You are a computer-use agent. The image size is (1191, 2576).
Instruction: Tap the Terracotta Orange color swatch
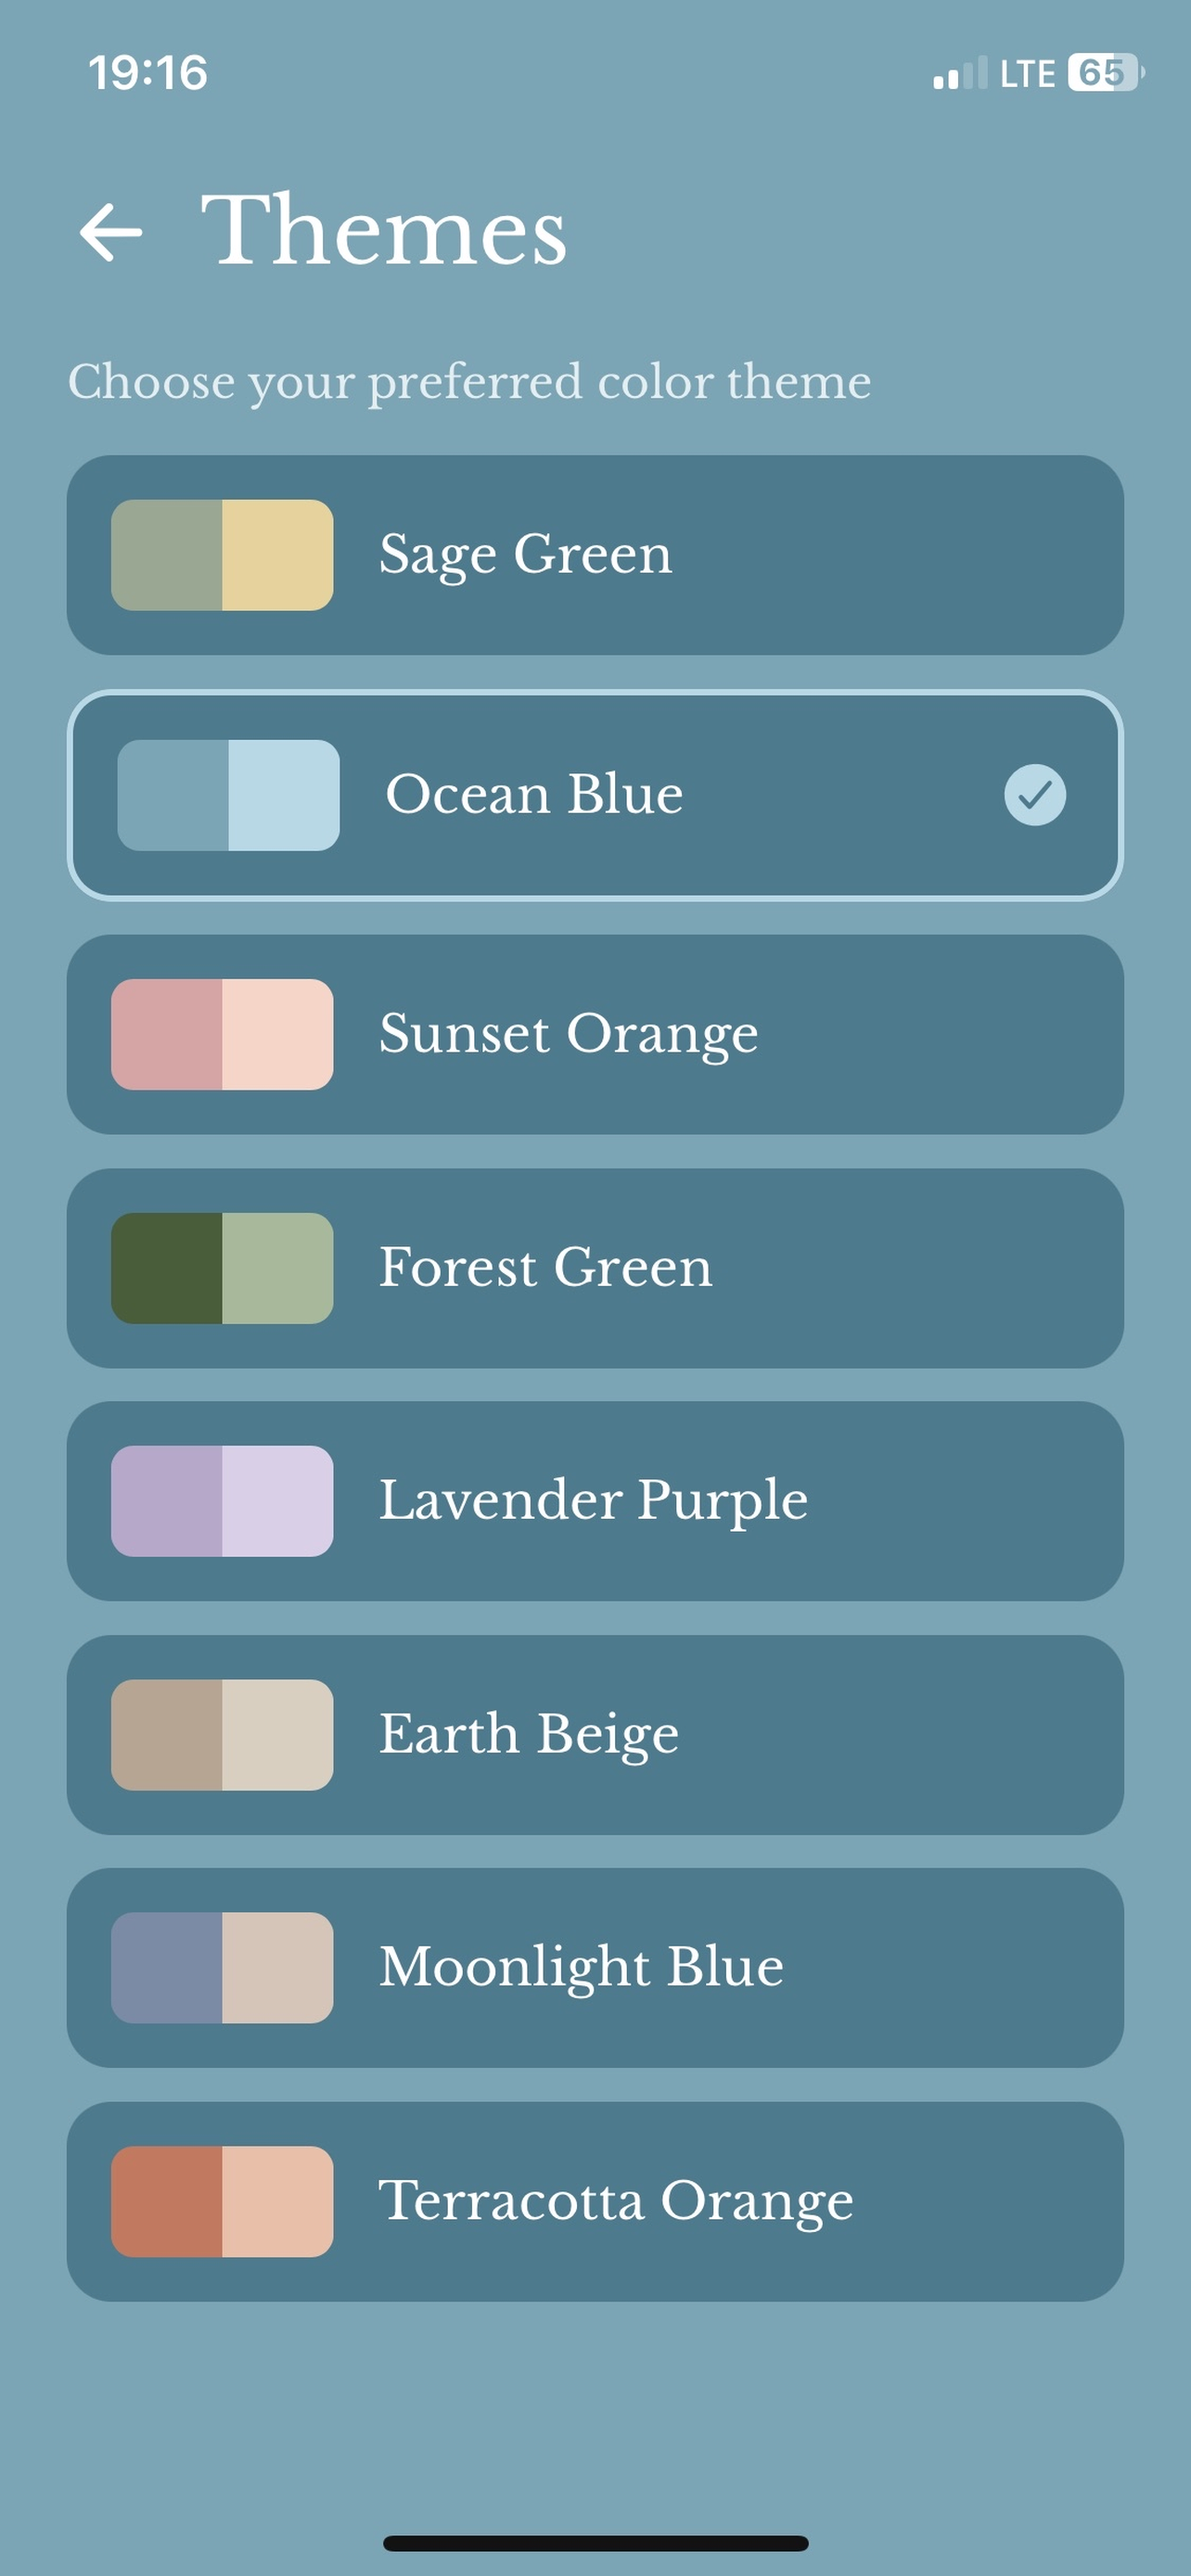[x=222, y=2202]
